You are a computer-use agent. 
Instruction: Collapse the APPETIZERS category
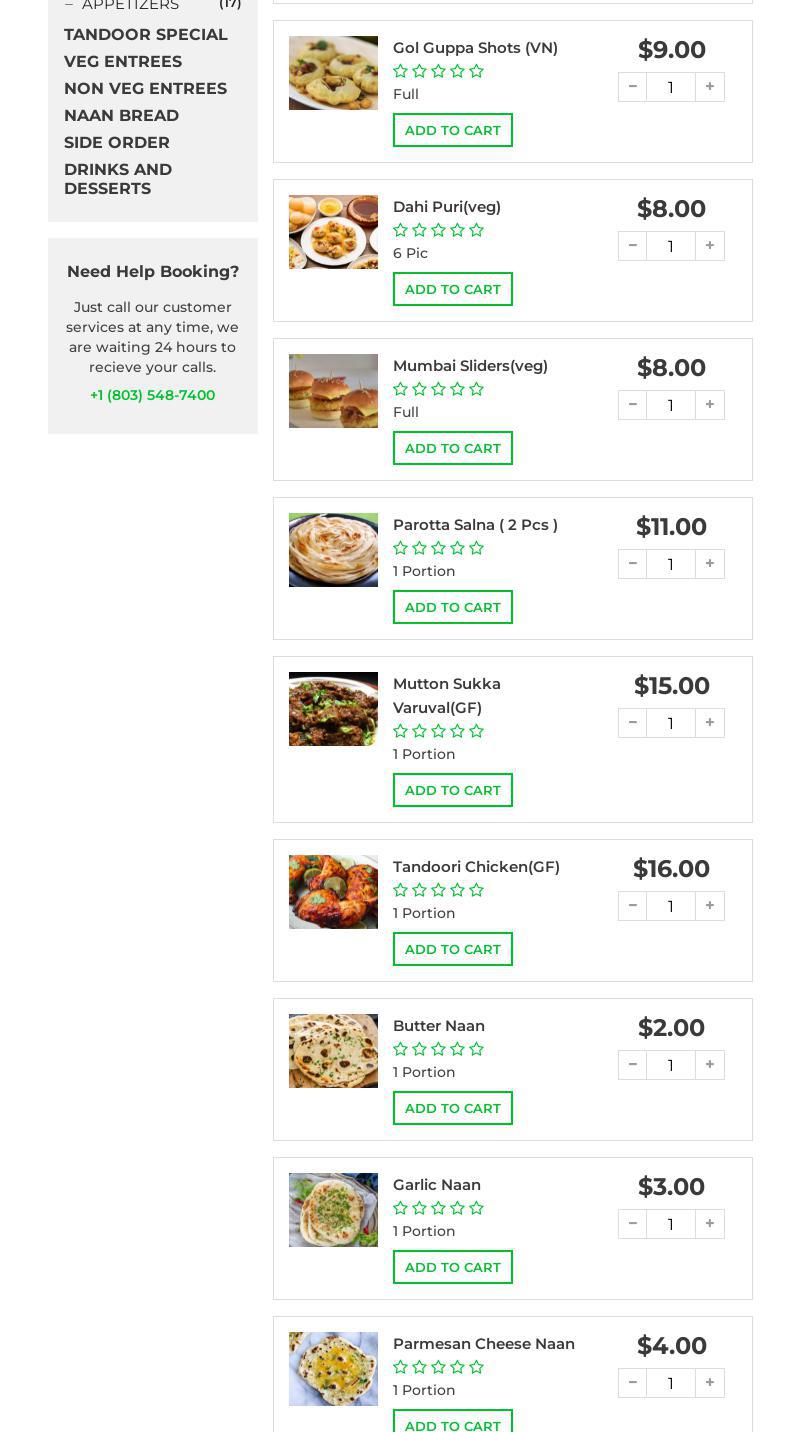69,5
